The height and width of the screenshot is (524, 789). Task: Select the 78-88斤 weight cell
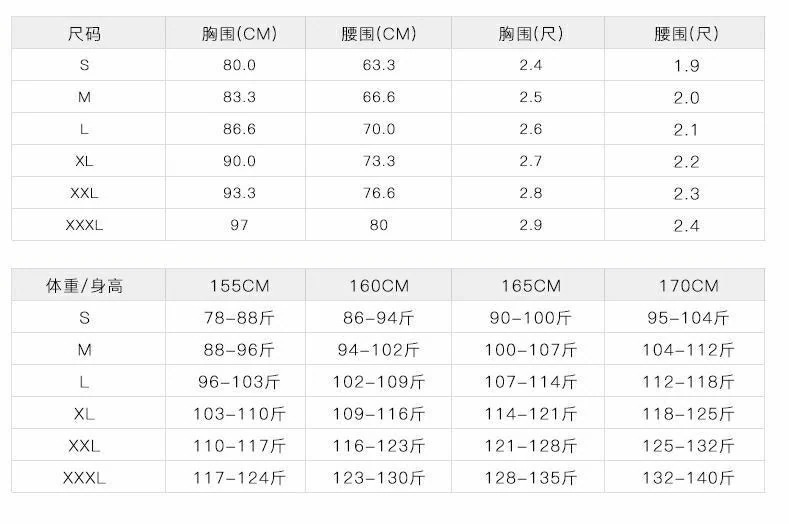point(239,318)
